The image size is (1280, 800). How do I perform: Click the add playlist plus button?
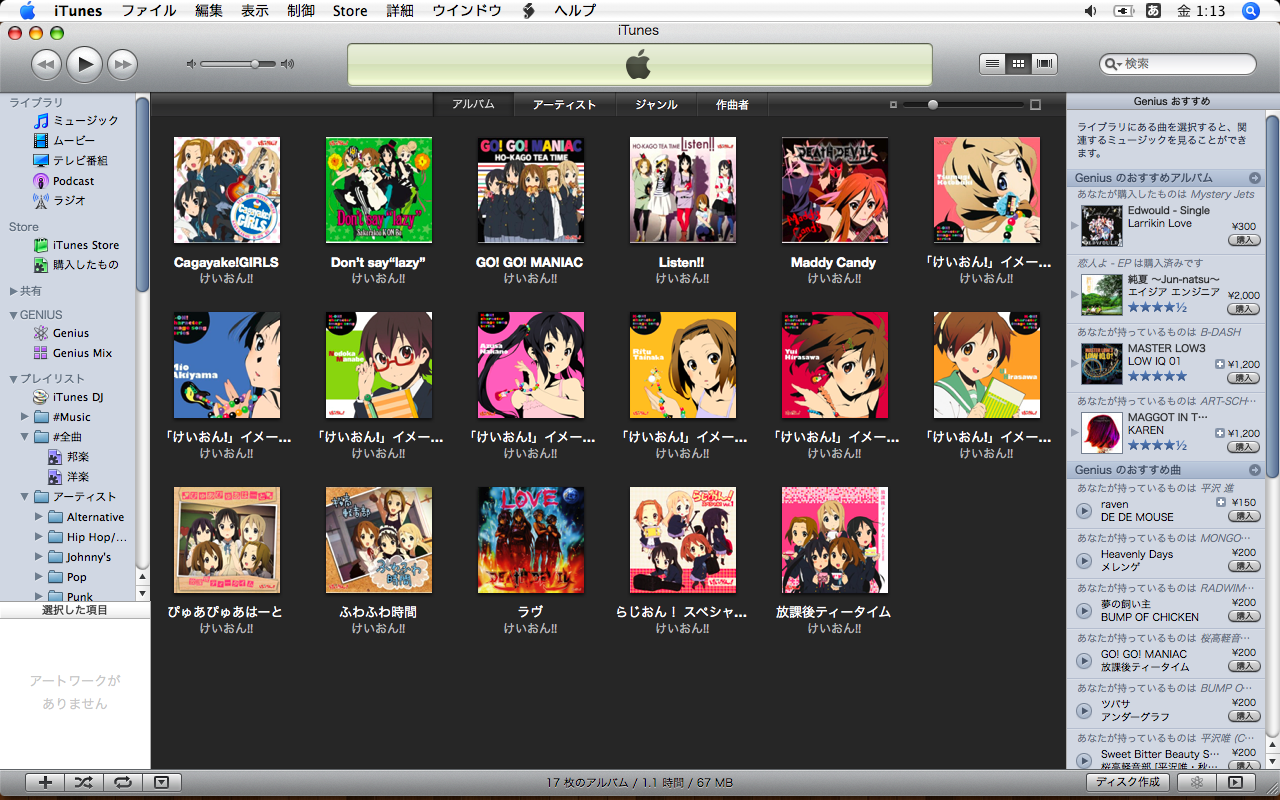point(45,783)
